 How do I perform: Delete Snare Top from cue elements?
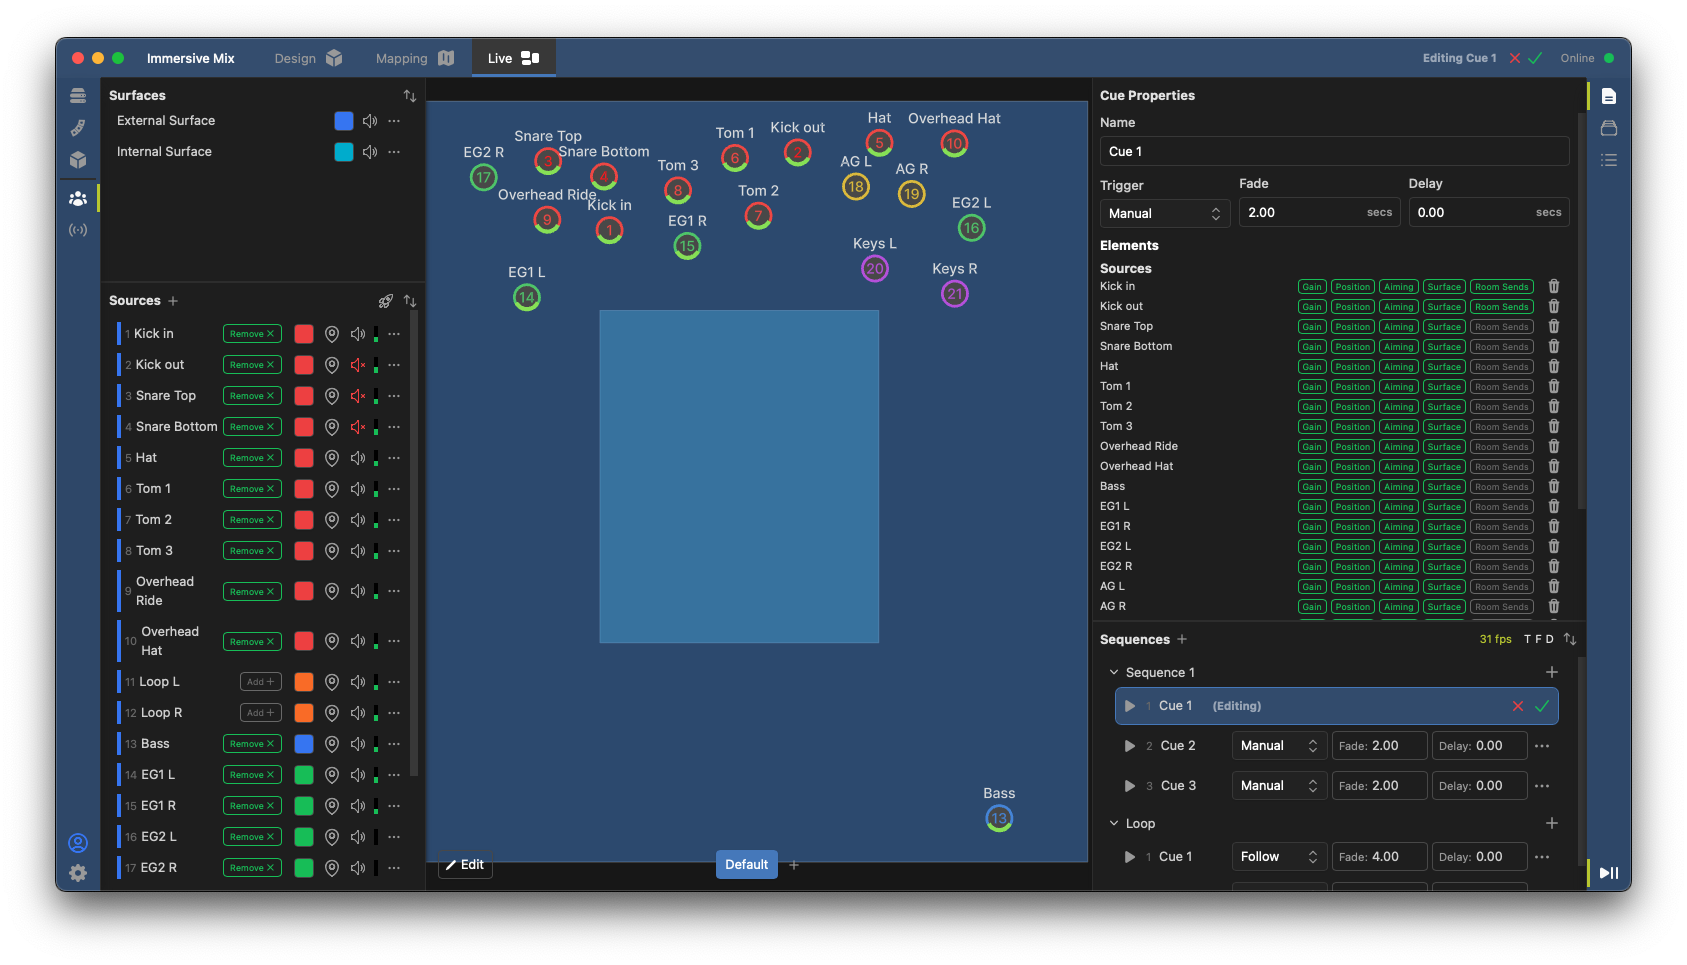point(1553,326)
